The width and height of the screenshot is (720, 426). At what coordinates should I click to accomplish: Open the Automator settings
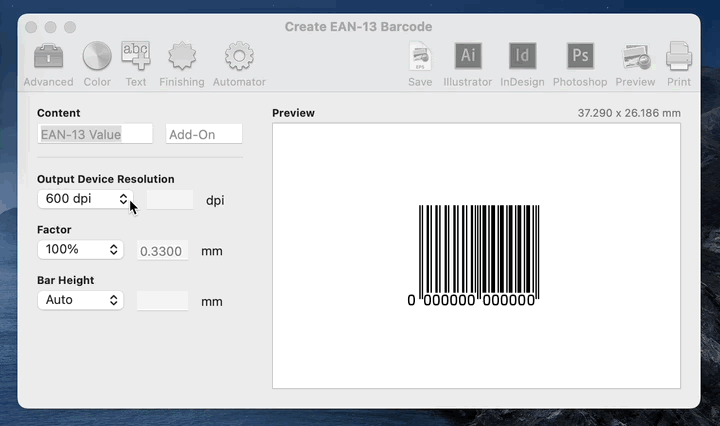tap(239, 64)
